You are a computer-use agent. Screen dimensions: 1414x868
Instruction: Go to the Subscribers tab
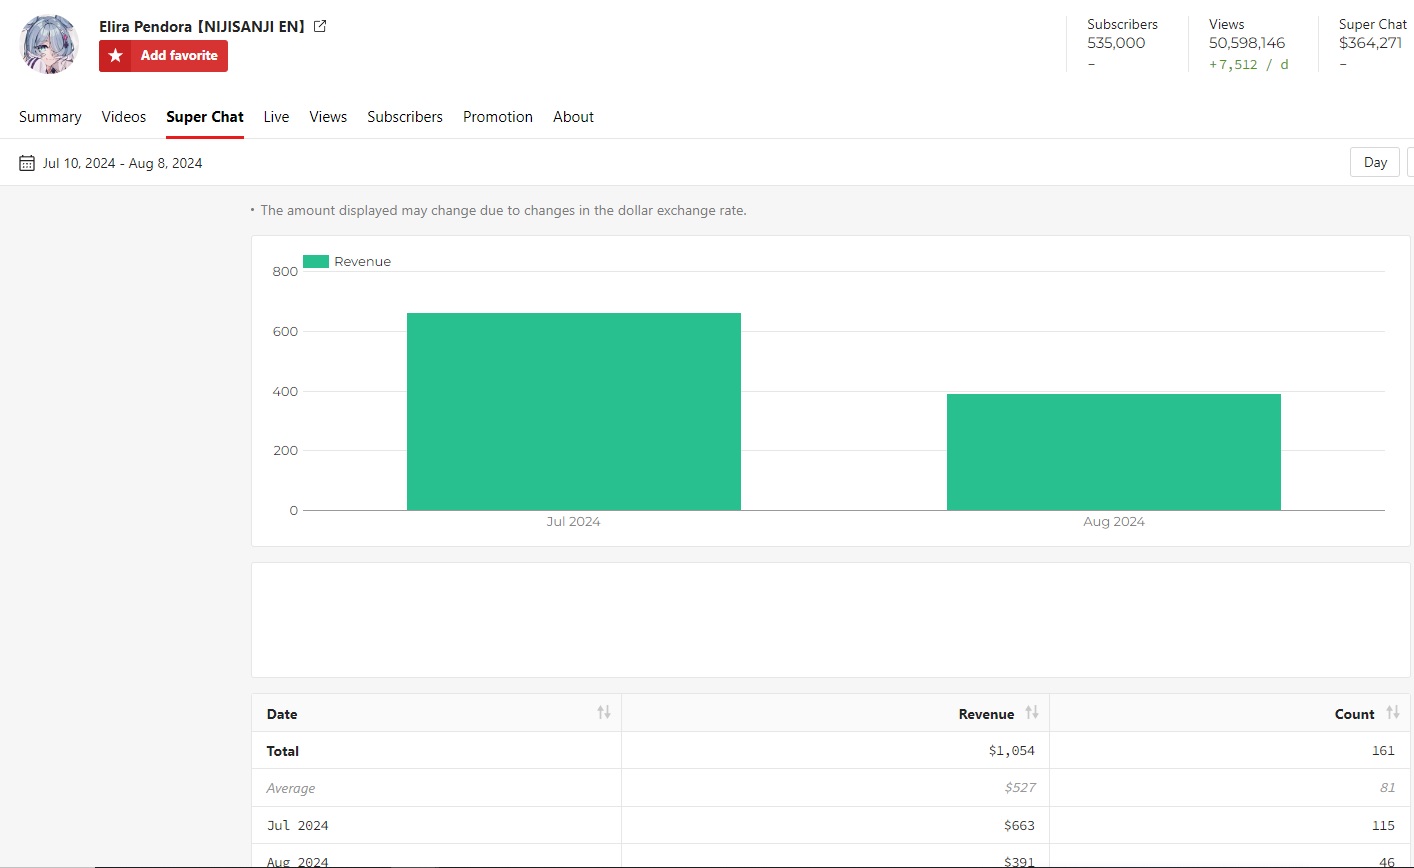click(x=405, y=117)
